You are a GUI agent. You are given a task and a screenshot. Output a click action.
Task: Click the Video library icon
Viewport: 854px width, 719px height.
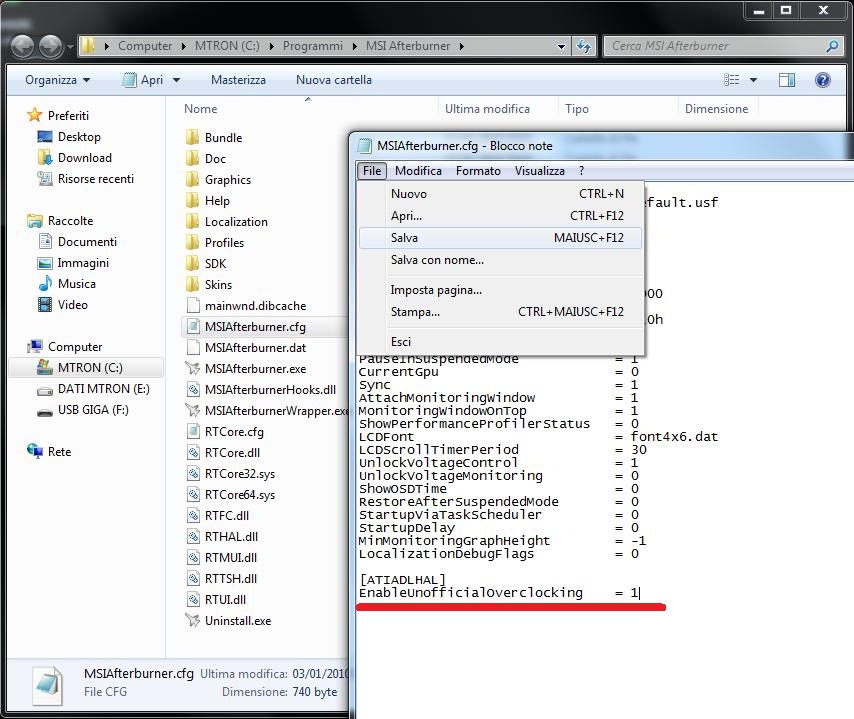pos(45,304)
